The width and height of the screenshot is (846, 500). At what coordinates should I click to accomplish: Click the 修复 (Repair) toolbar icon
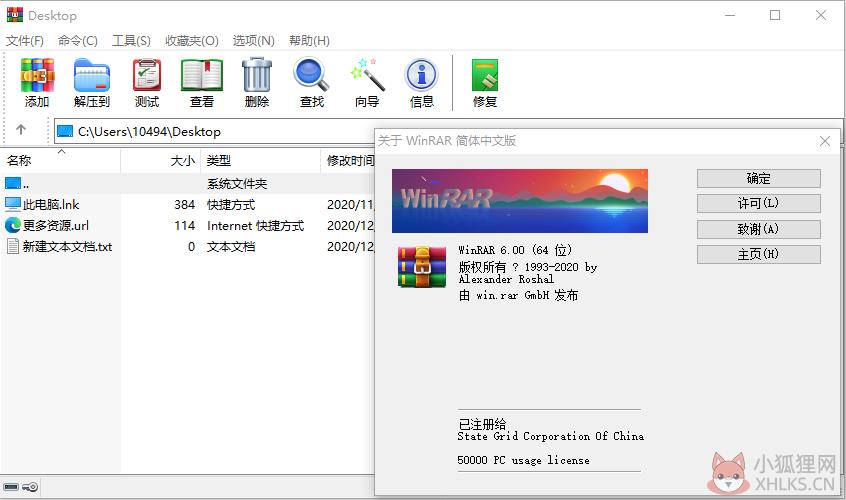point(485,76)
